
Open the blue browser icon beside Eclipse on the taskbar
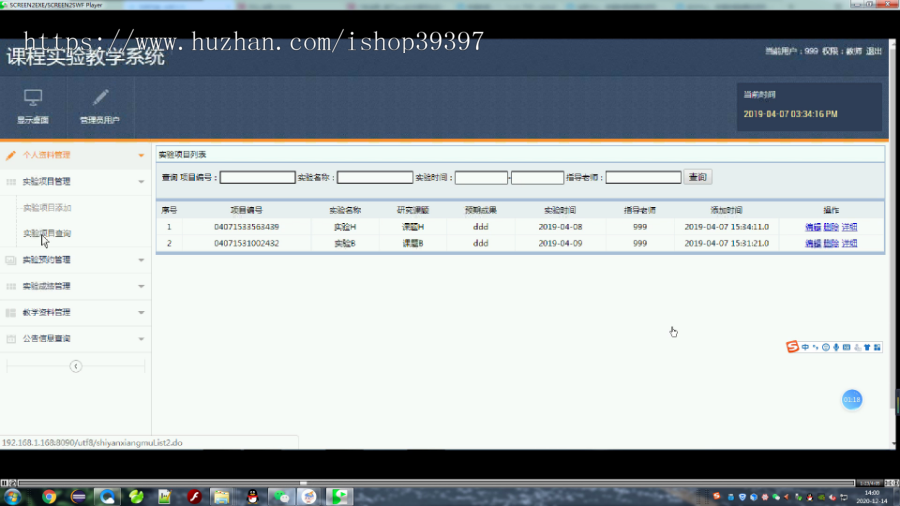(107, 497)
